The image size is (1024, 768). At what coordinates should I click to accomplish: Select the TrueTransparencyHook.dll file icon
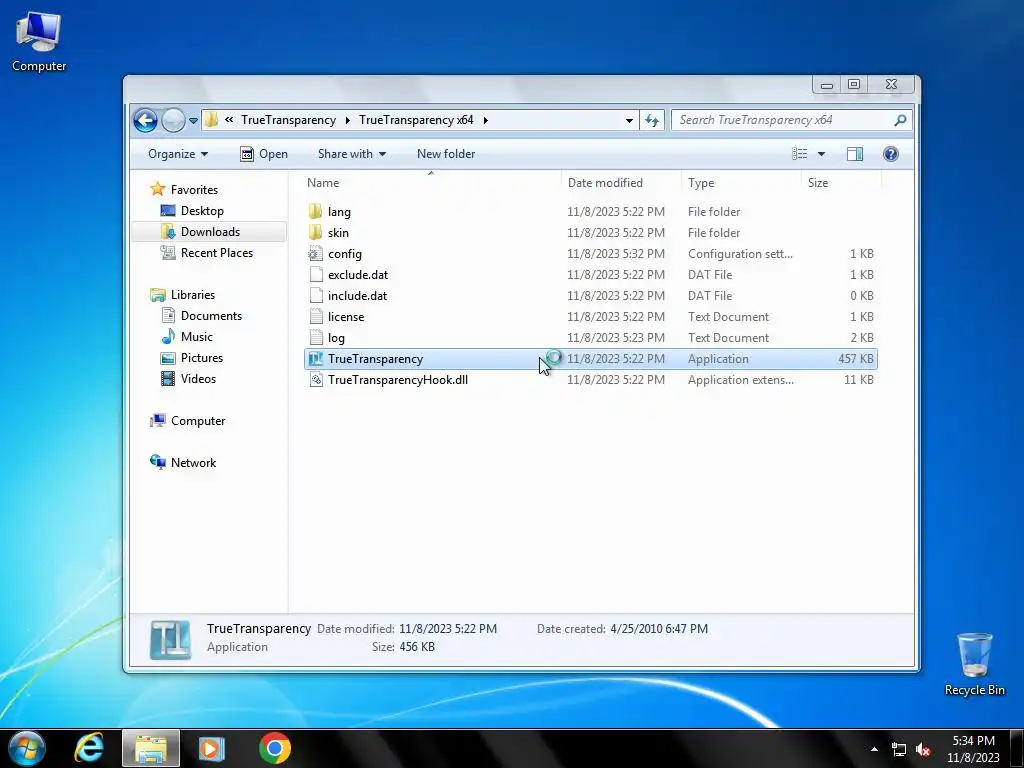tap(315, 379)
